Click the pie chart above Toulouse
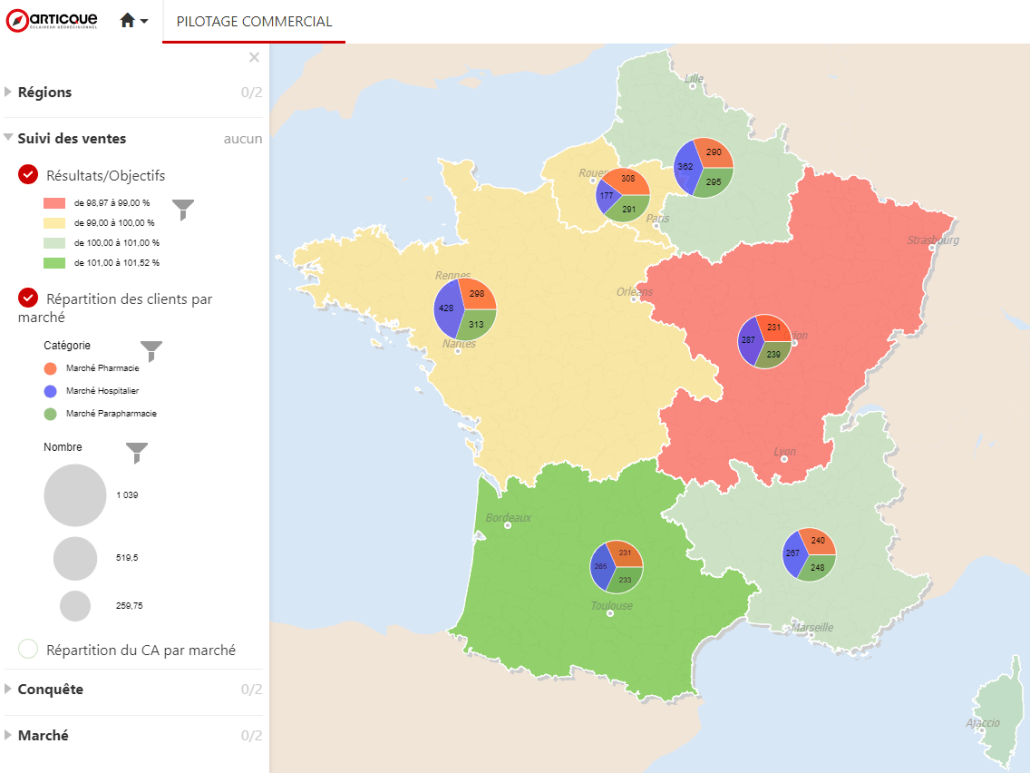This screenshot has height=773, width=1030. point(616,567)
